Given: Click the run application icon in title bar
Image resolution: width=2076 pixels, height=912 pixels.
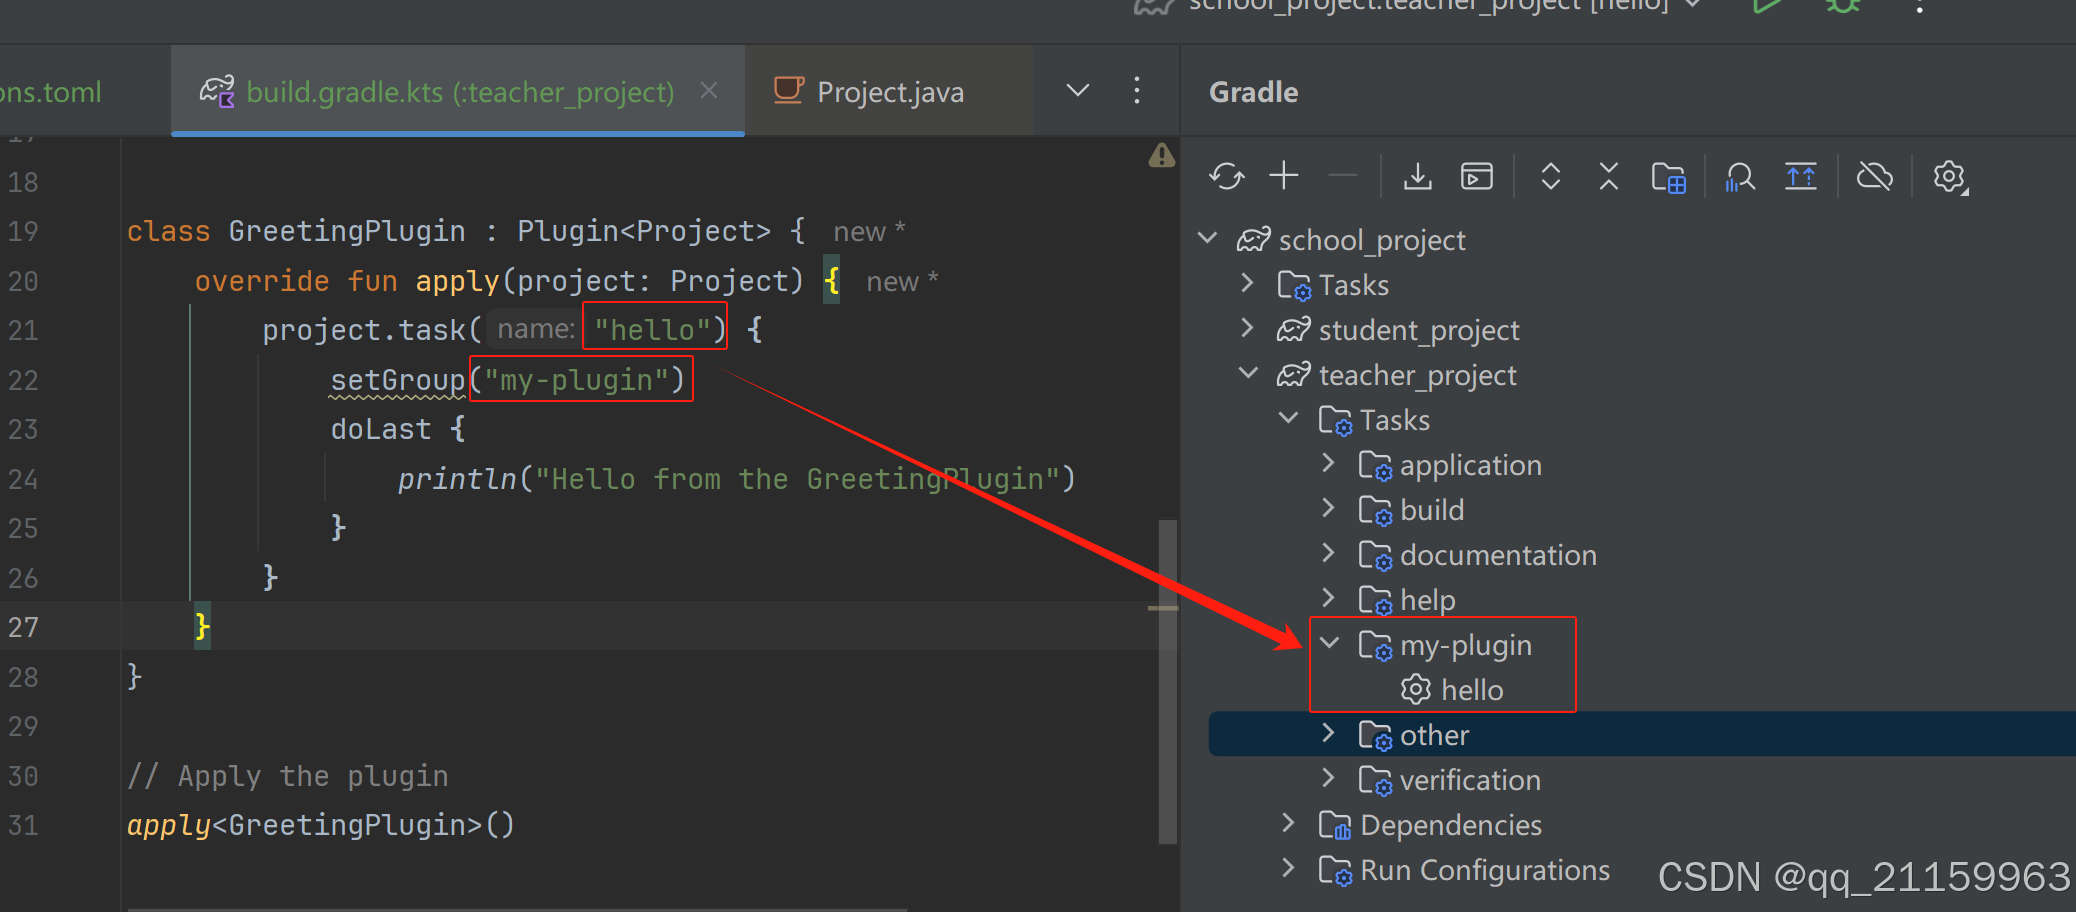Looking at the screenshot, I should click(1766, 8).
